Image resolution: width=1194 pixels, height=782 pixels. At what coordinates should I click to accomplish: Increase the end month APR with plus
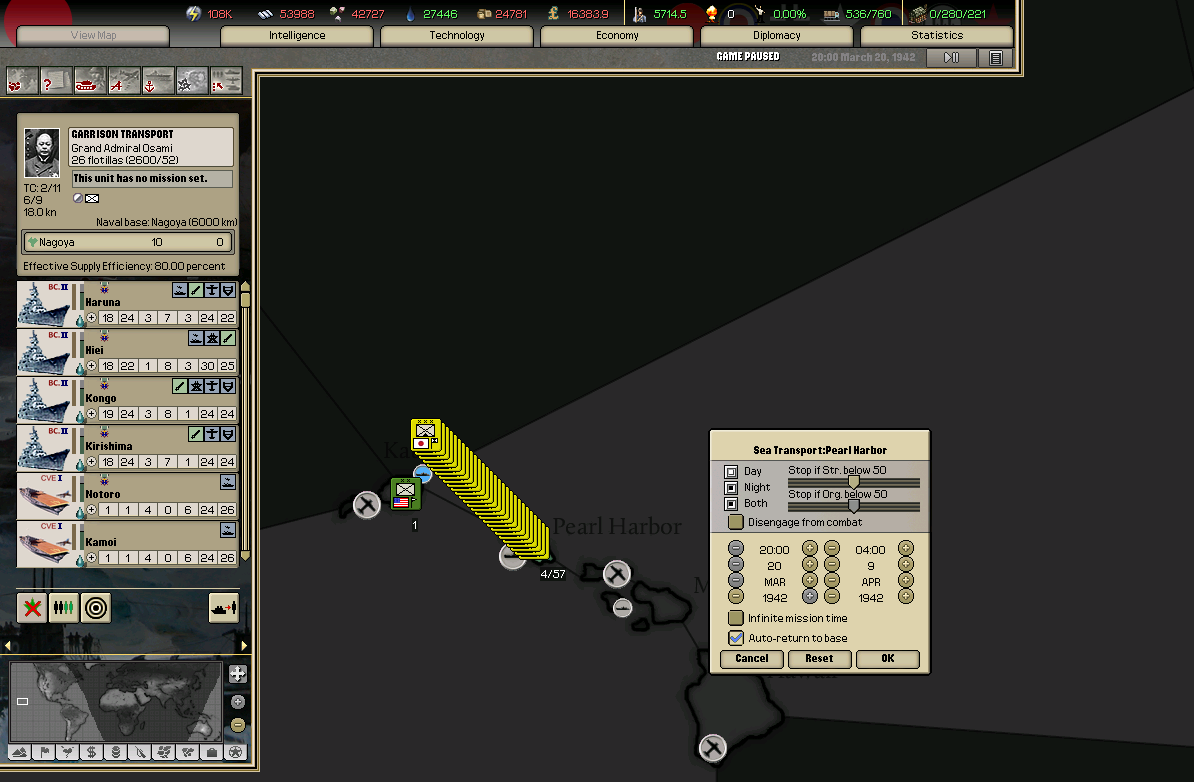tap(906, 580)
